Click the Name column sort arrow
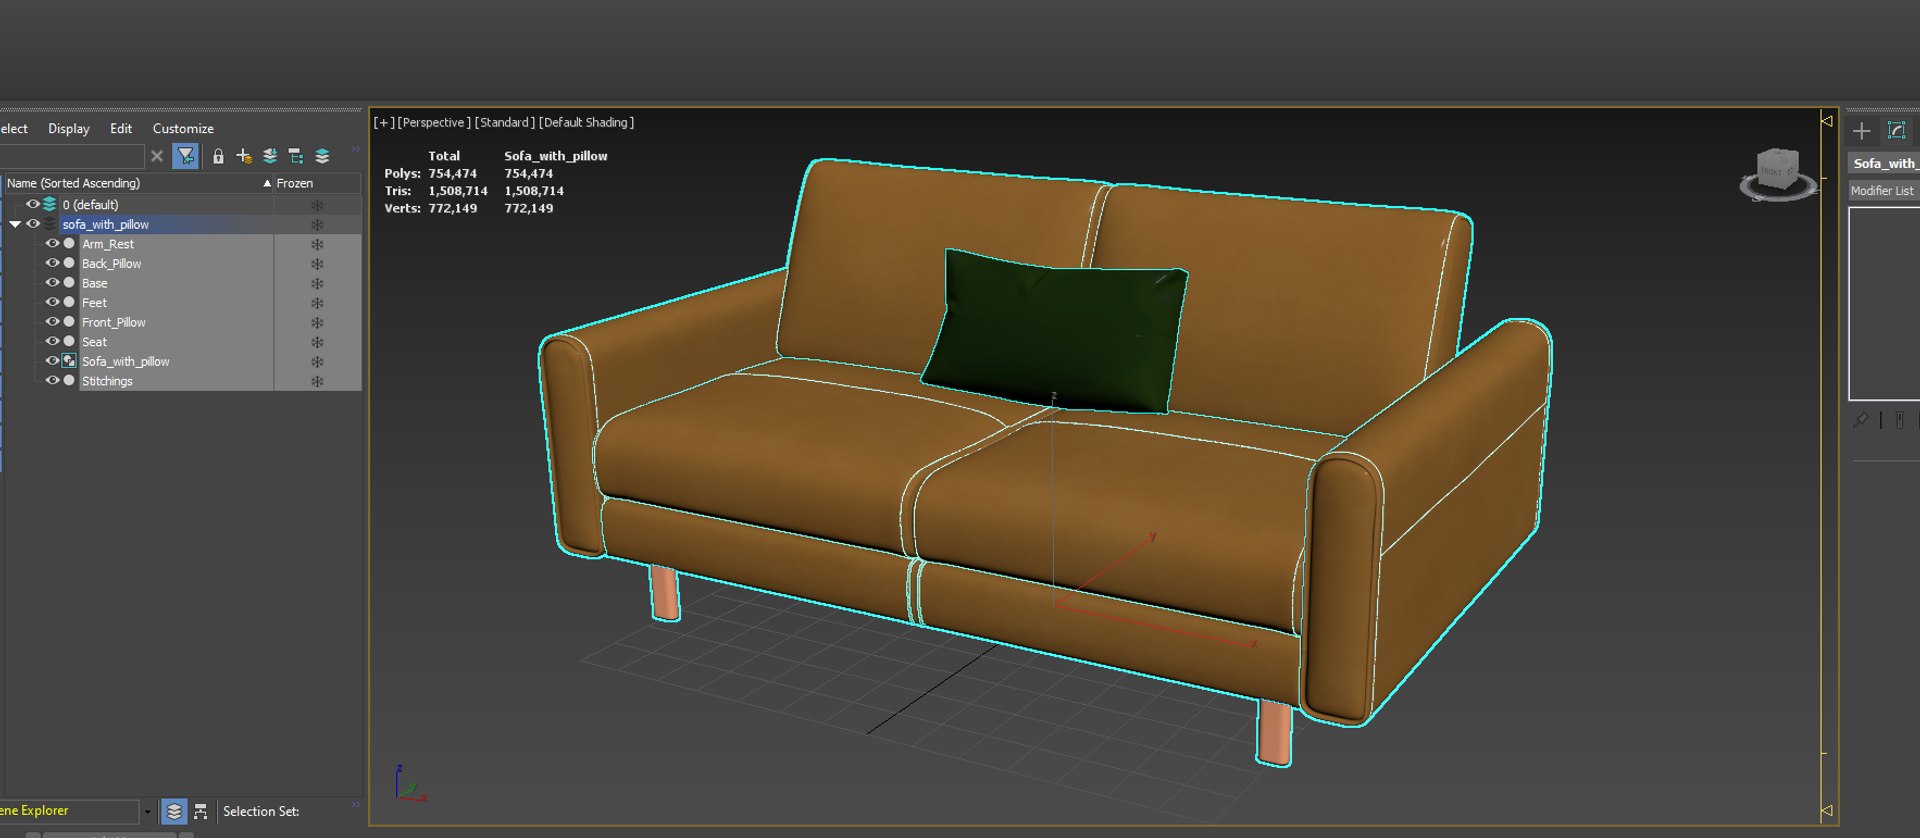 267,183
